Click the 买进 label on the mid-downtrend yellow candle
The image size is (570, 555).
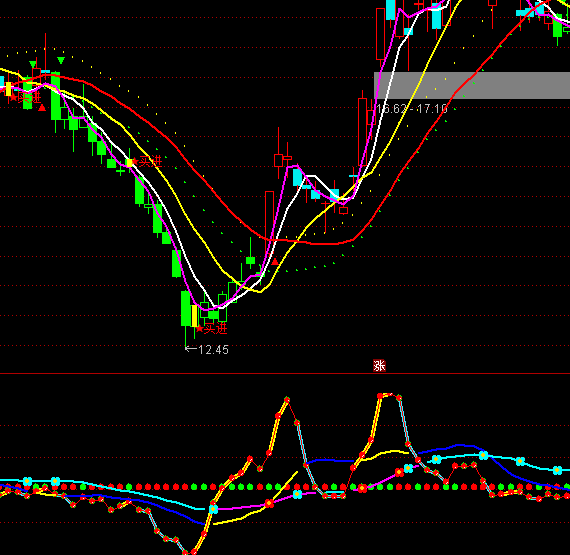150,161
